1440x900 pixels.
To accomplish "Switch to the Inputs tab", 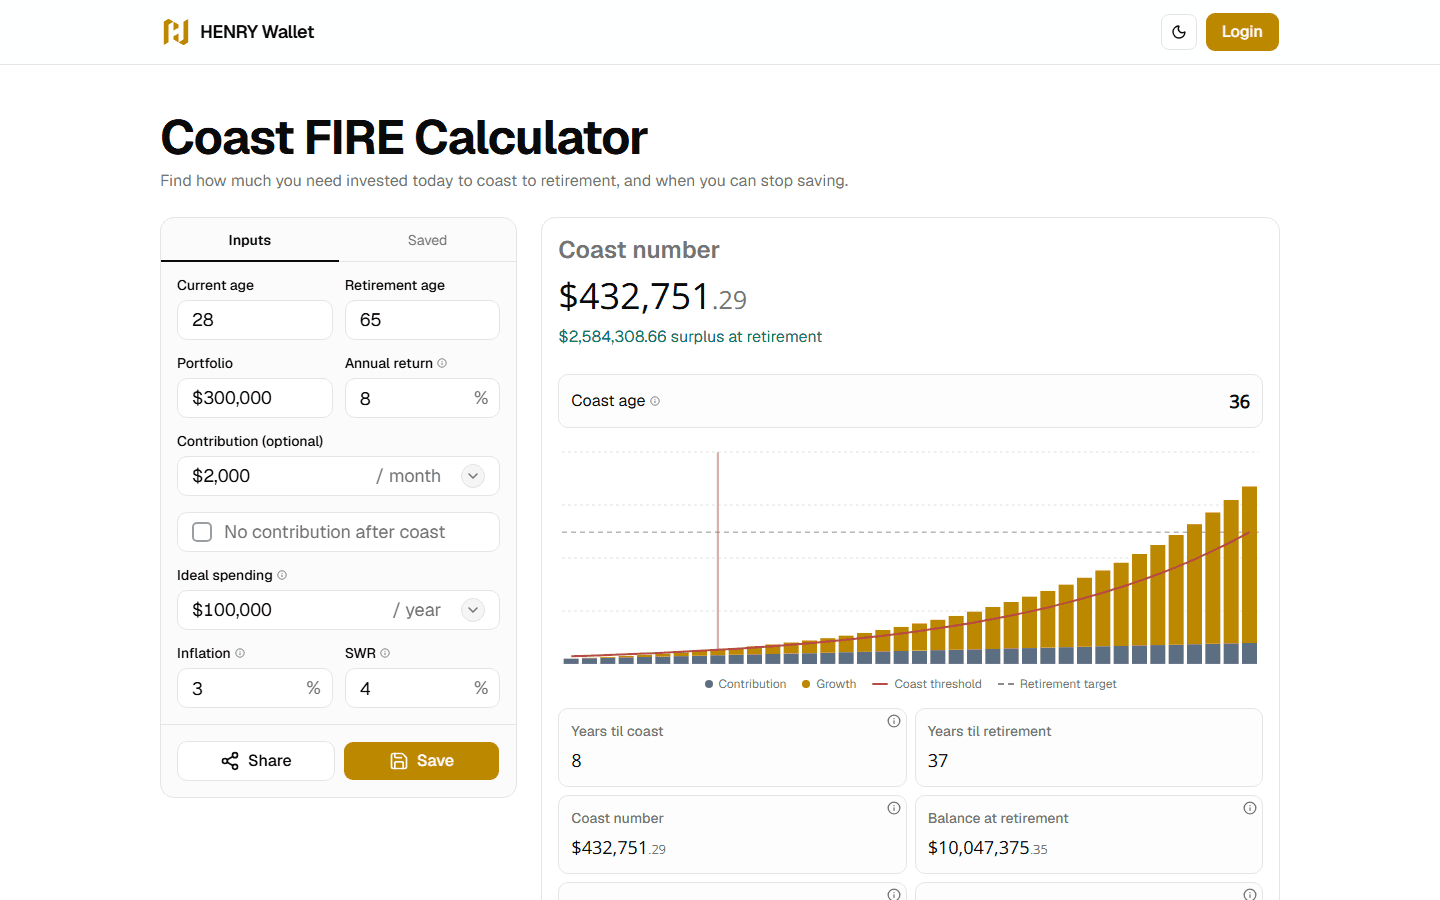I will pos(250,240).
